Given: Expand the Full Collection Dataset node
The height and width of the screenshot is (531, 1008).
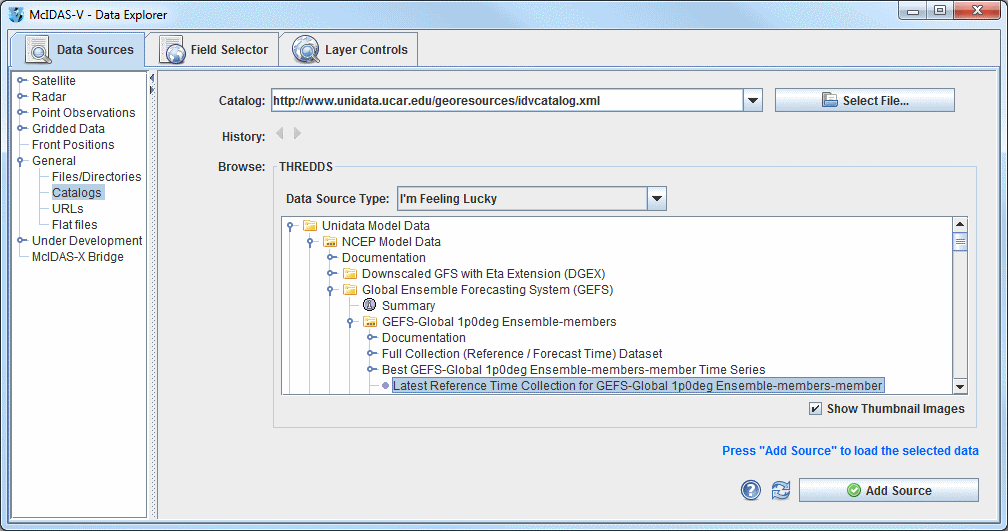Looking at the screenshot, I should [x=372, y=354].
